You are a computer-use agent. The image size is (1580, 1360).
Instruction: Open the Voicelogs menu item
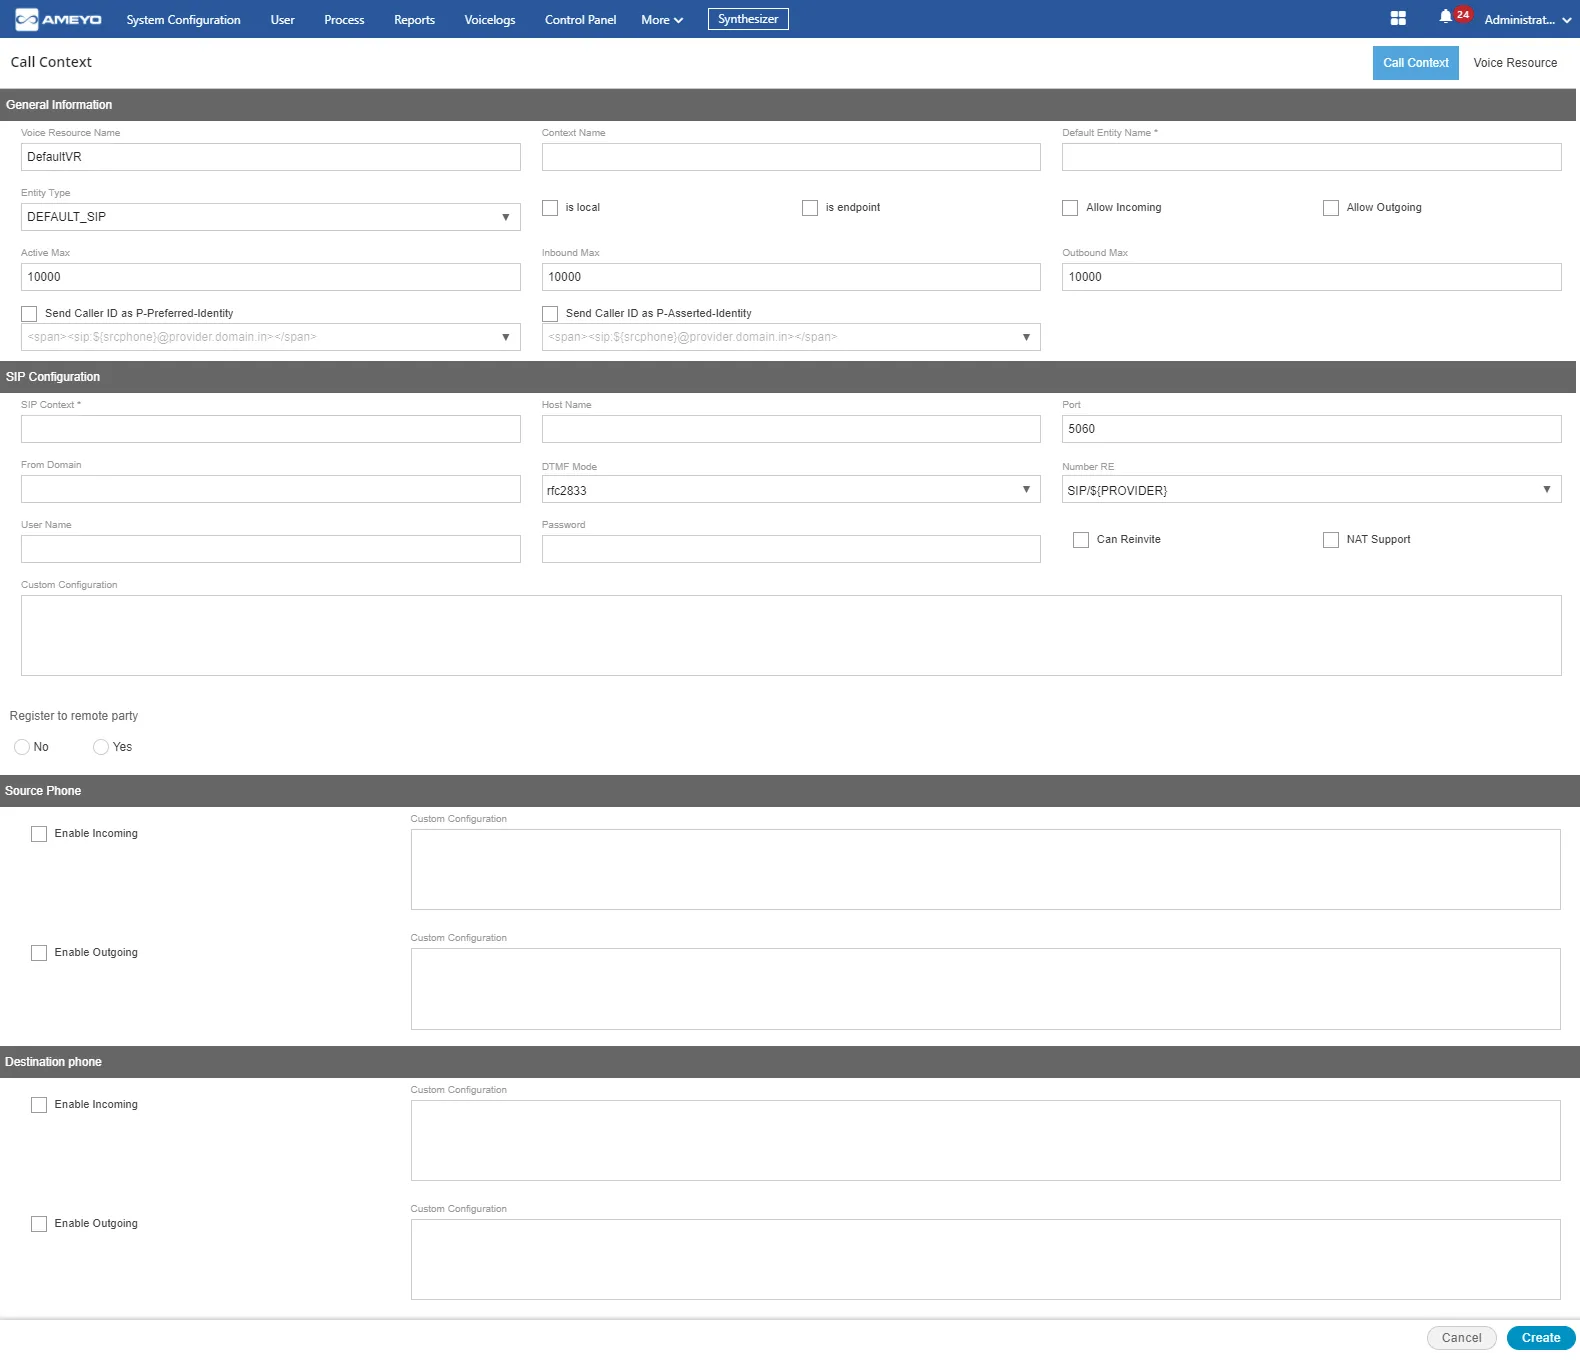tap(490, 20)
